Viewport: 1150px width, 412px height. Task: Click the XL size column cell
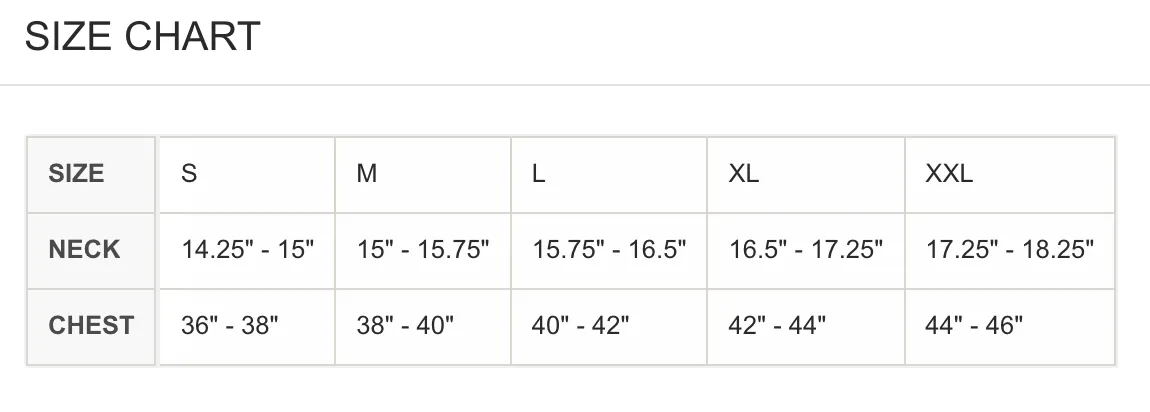806,174
